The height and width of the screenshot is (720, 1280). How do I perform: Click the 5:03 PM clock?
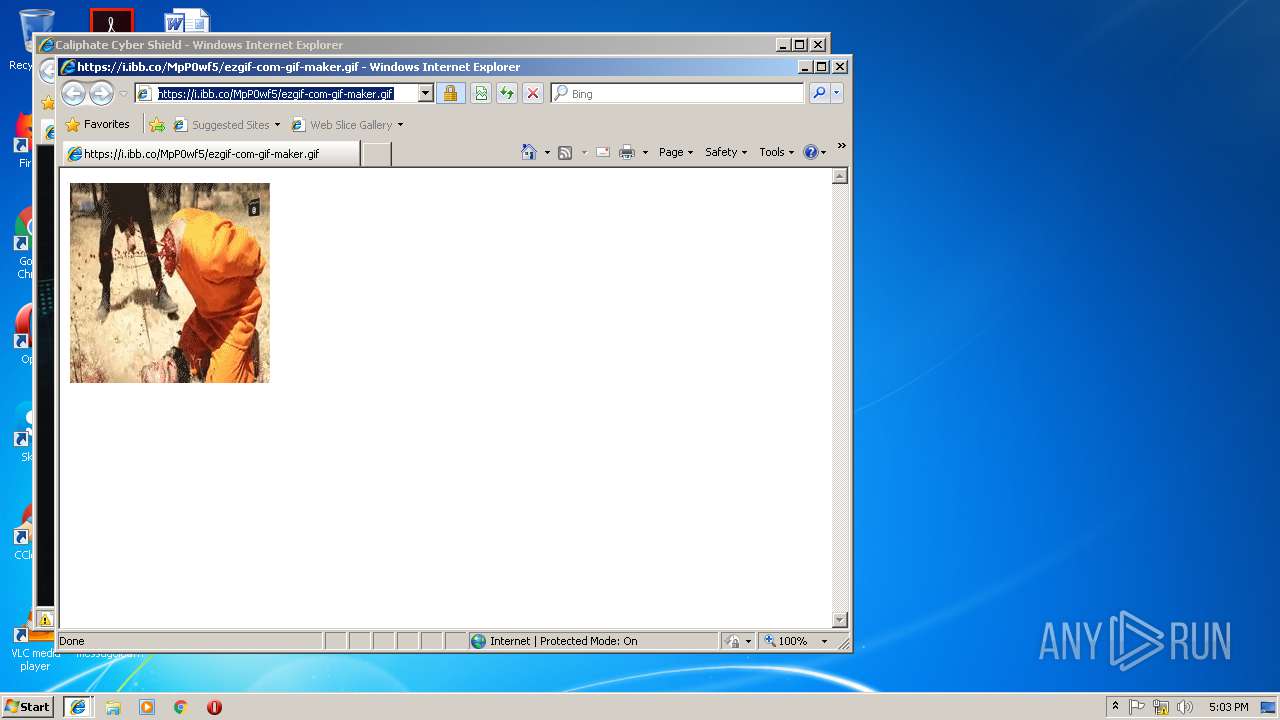[x=1228, y=707]
